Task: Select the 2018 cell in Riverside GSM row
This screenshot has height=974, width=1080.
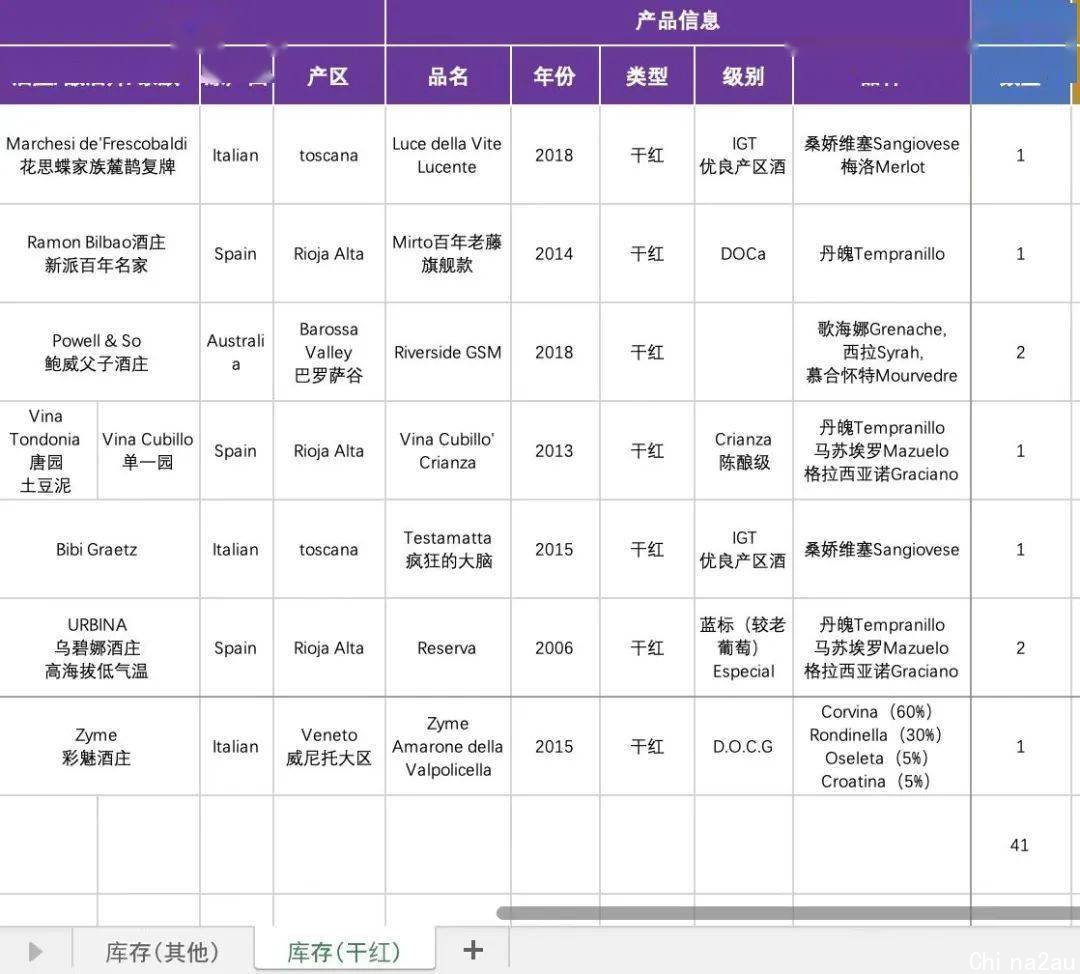Action: point(554,352)
